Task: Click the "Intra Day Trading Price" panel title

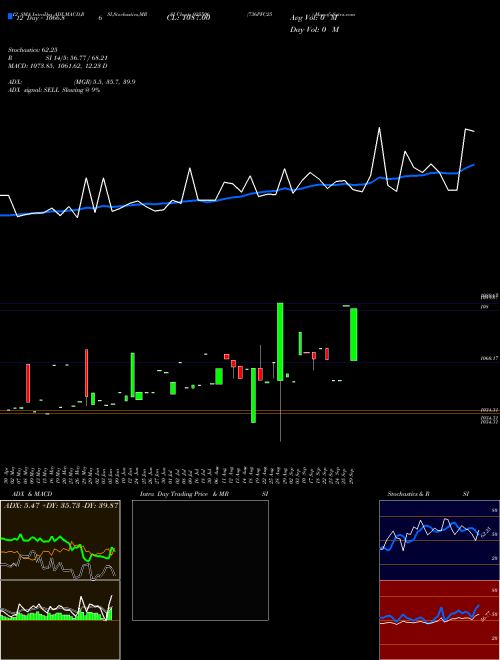Action: 204,494
